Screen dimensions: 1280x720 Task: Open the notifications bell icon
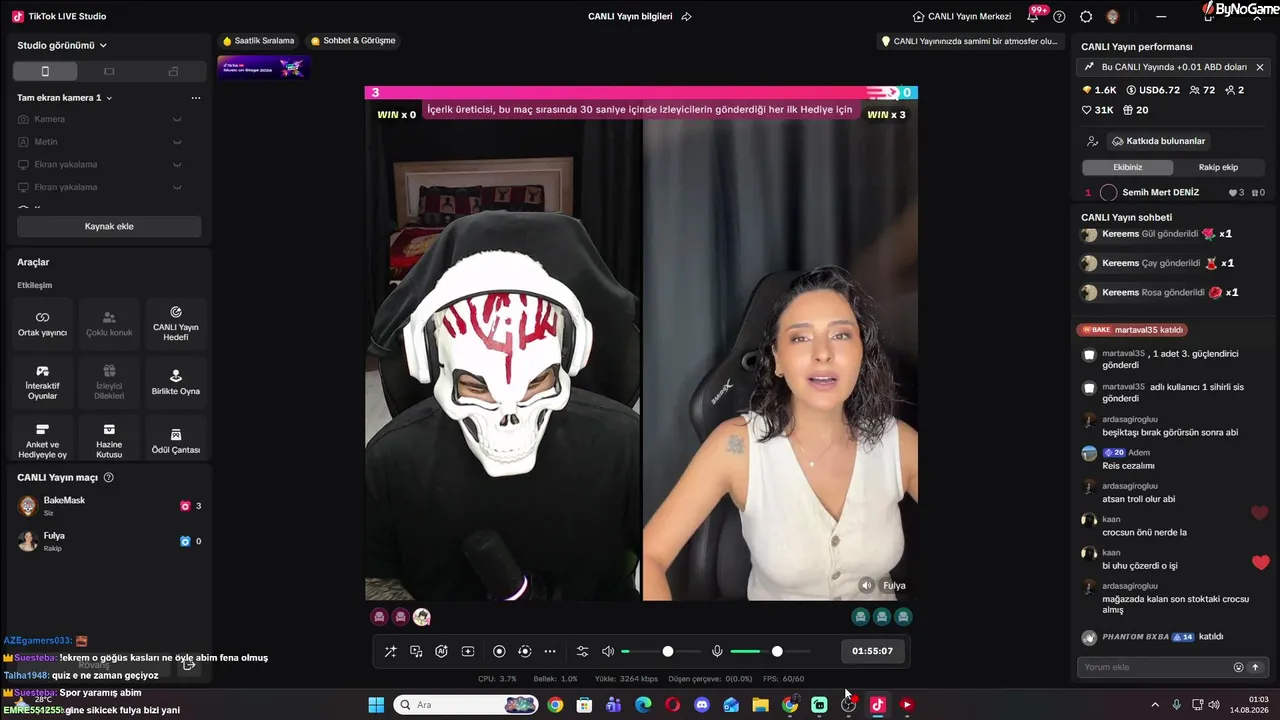pyautogui.click(x=1033, y=16)
